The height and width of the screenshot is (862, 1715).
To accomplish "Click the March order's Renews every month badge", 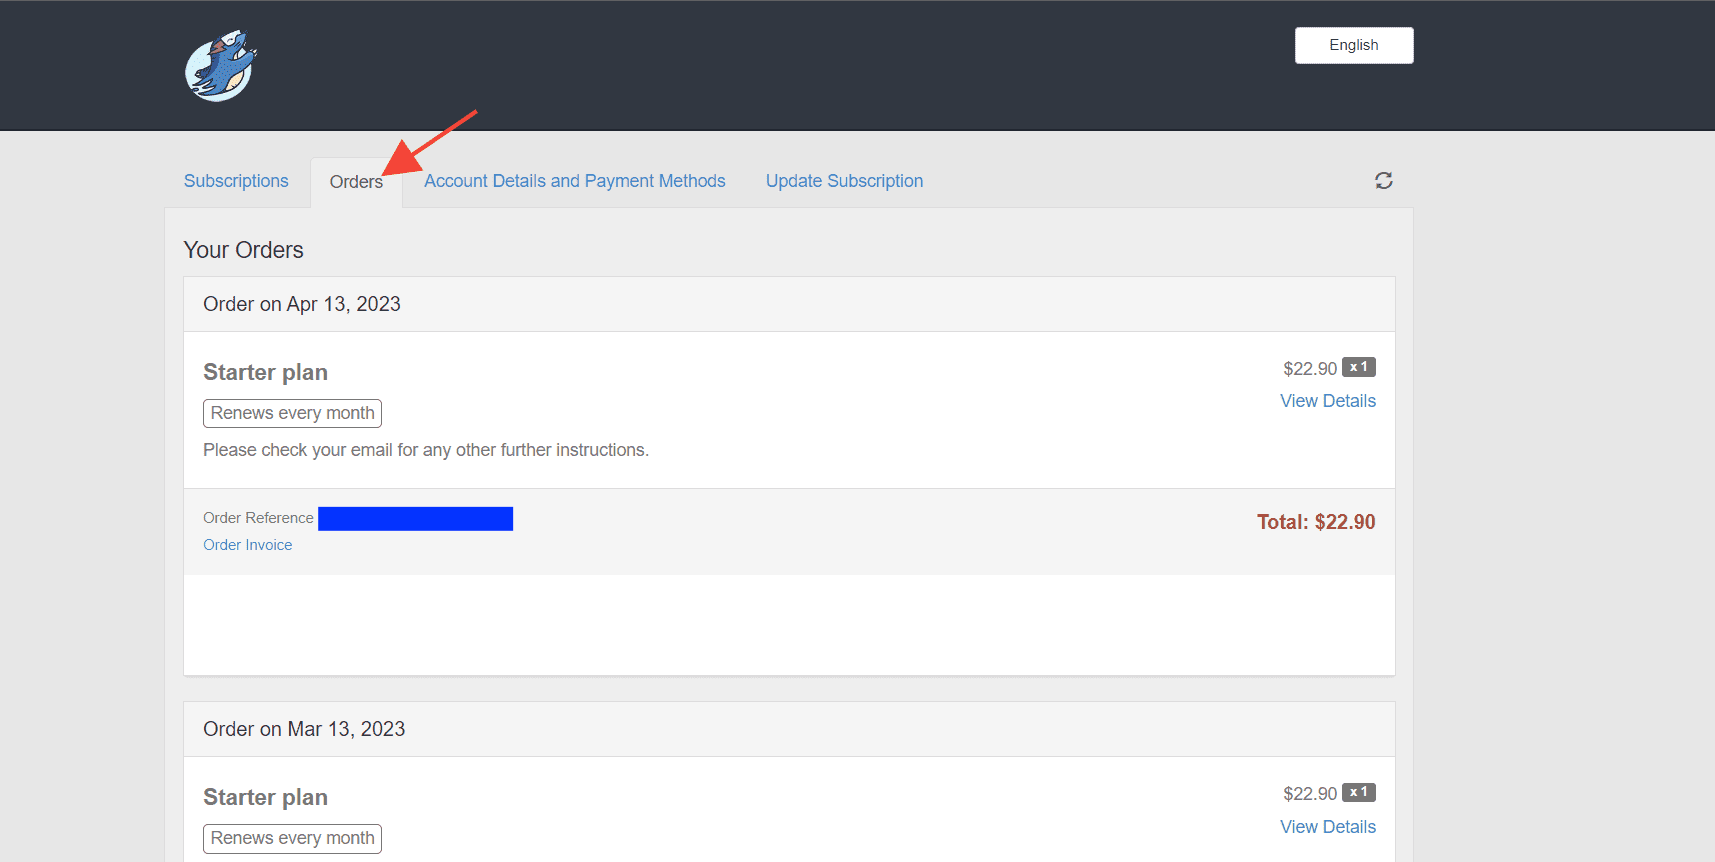I will coord(292,838).
